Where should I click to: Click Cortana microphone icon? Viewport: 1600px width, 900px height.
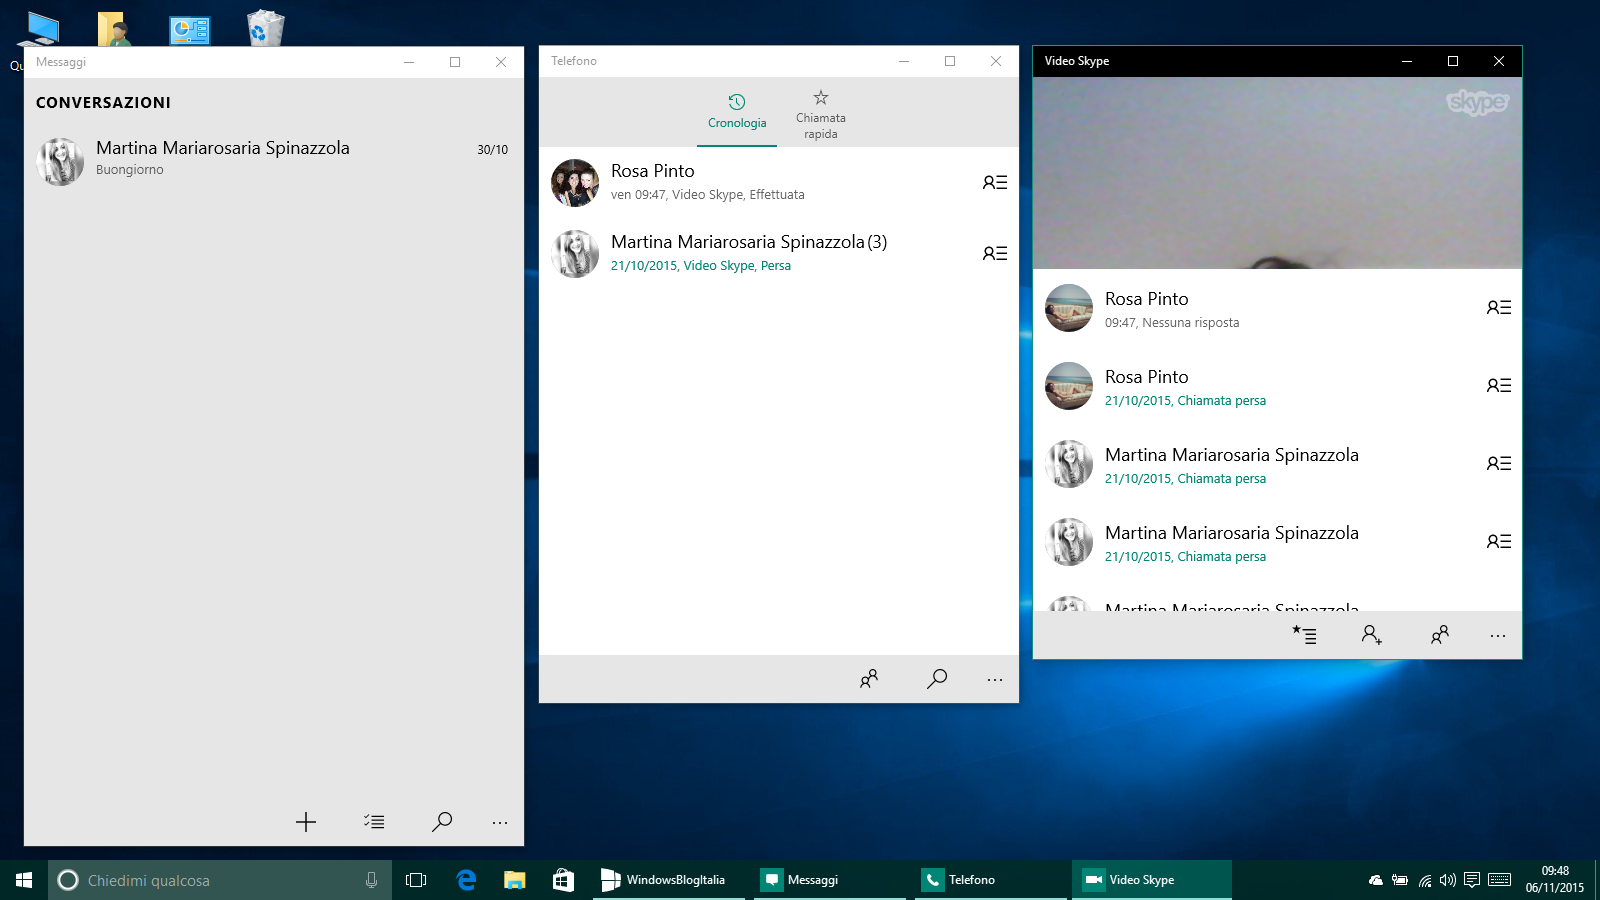371,880
